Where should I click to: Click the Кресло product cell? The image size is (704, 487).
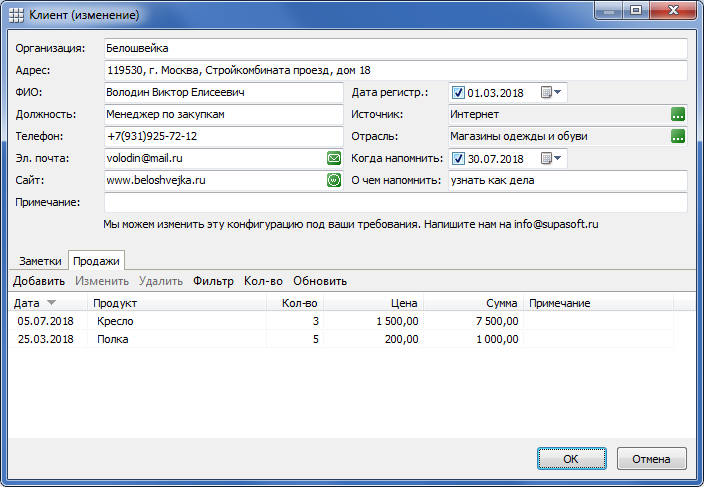pos(177,321)
